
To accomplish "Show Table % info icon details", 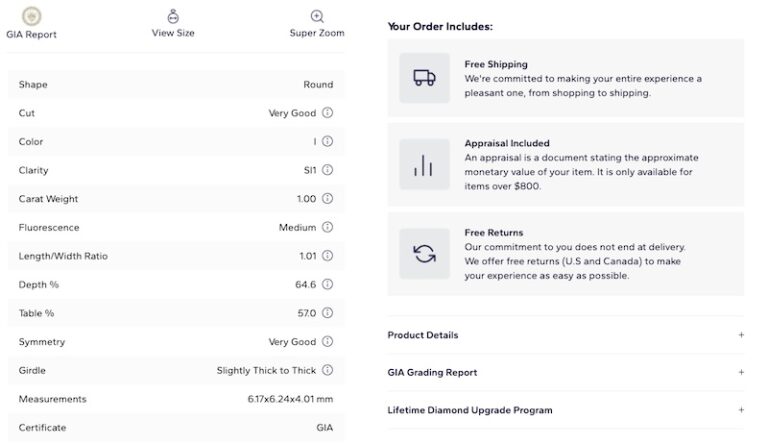I will pos(327,313).
